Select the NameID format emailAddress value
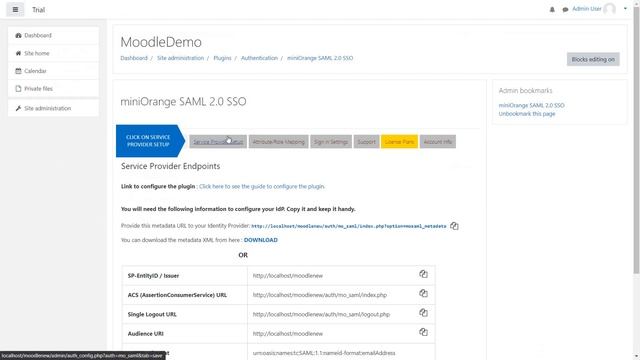The height and width of the screenshot is (360, 640). (x=324, y=353)
